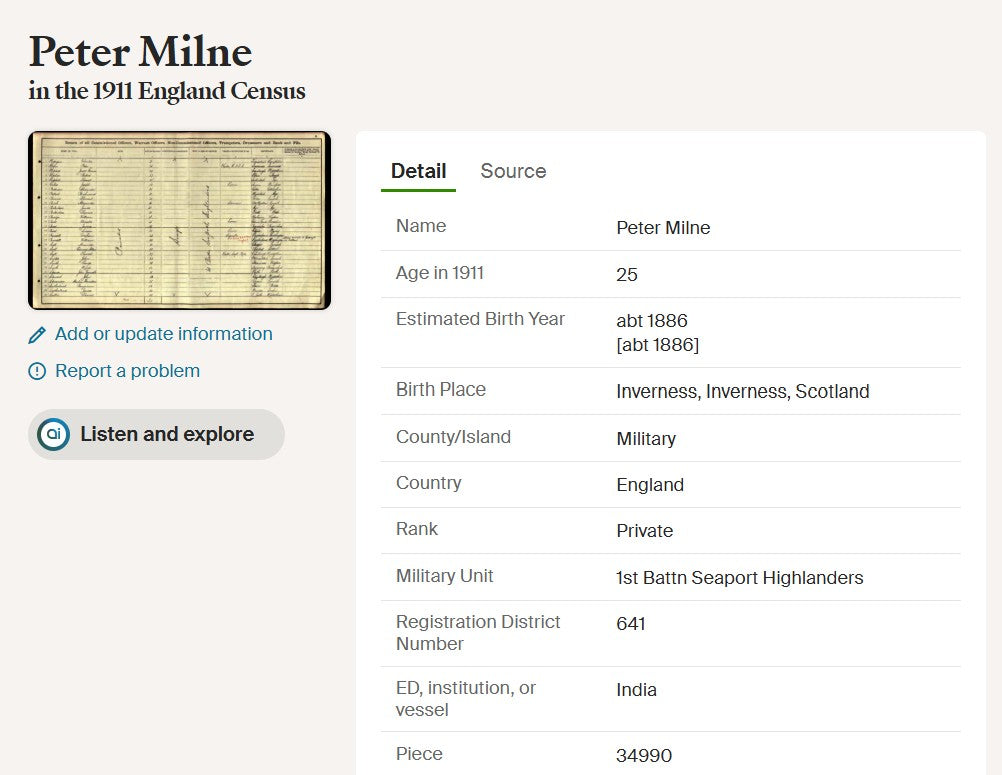
Task: Click the birth place Inverness, Inverness, Scotland
Action: (743, 391)
